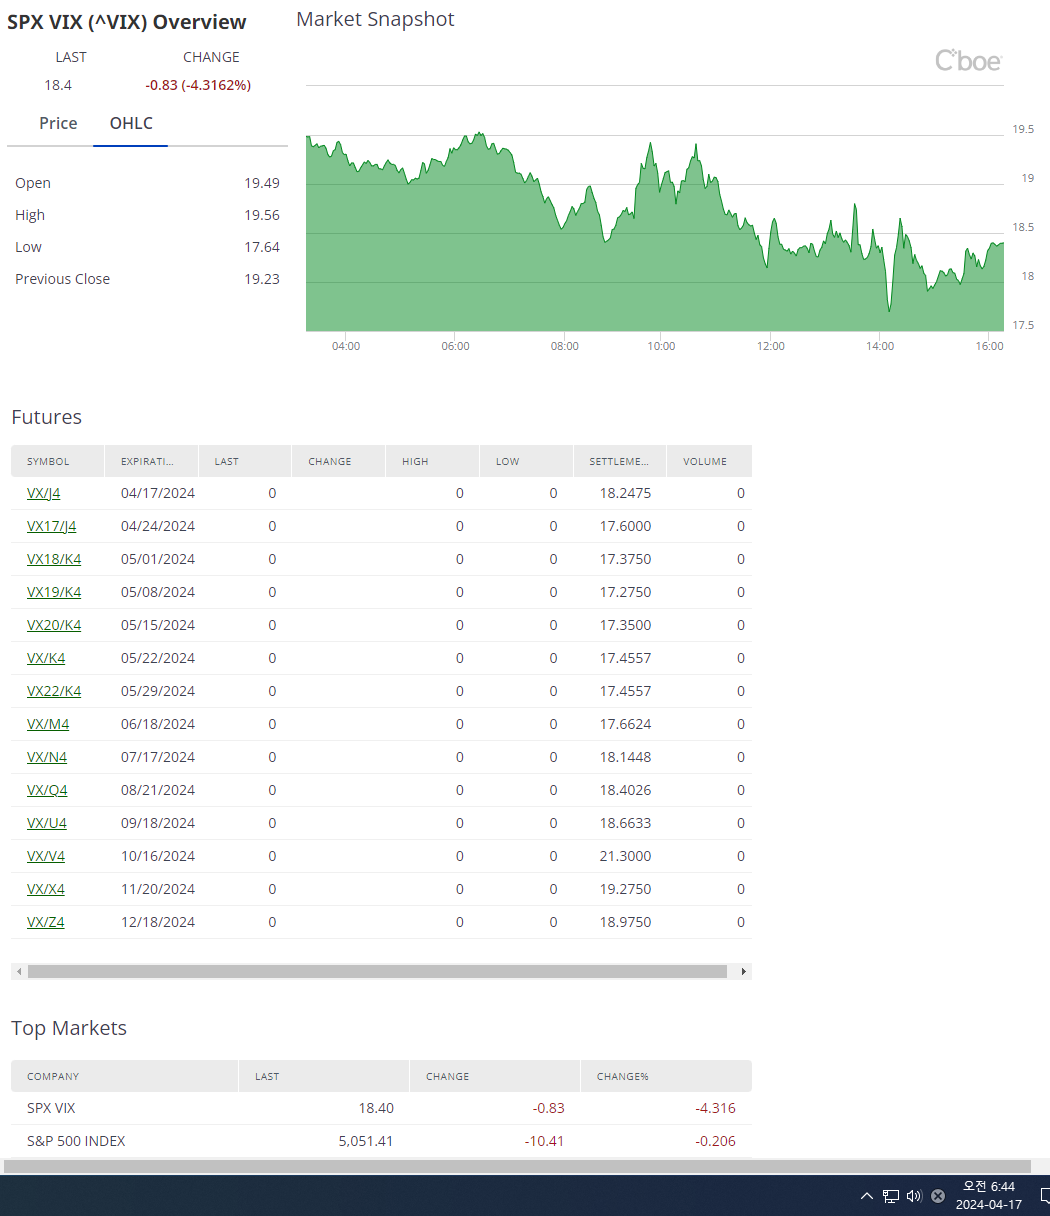Sort futures by LAST column header
This screenshot has height=1216, width=1050.
click(245, 461)
